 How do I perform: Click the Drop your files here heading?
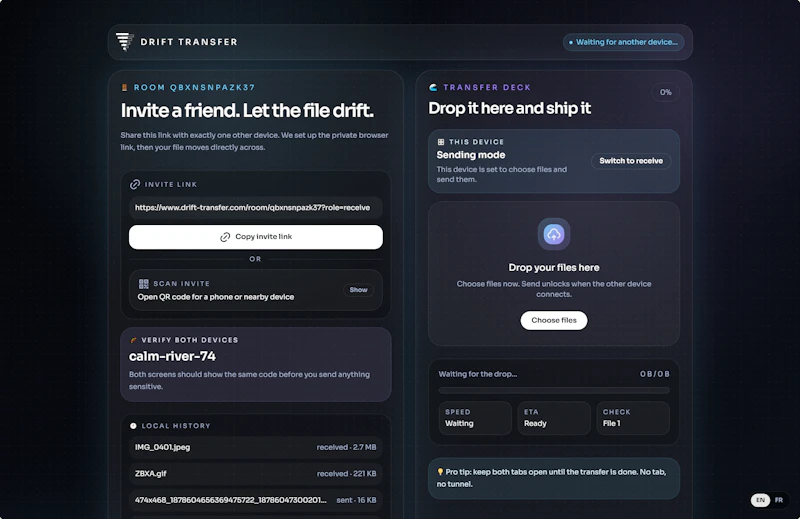coord(554,268)
